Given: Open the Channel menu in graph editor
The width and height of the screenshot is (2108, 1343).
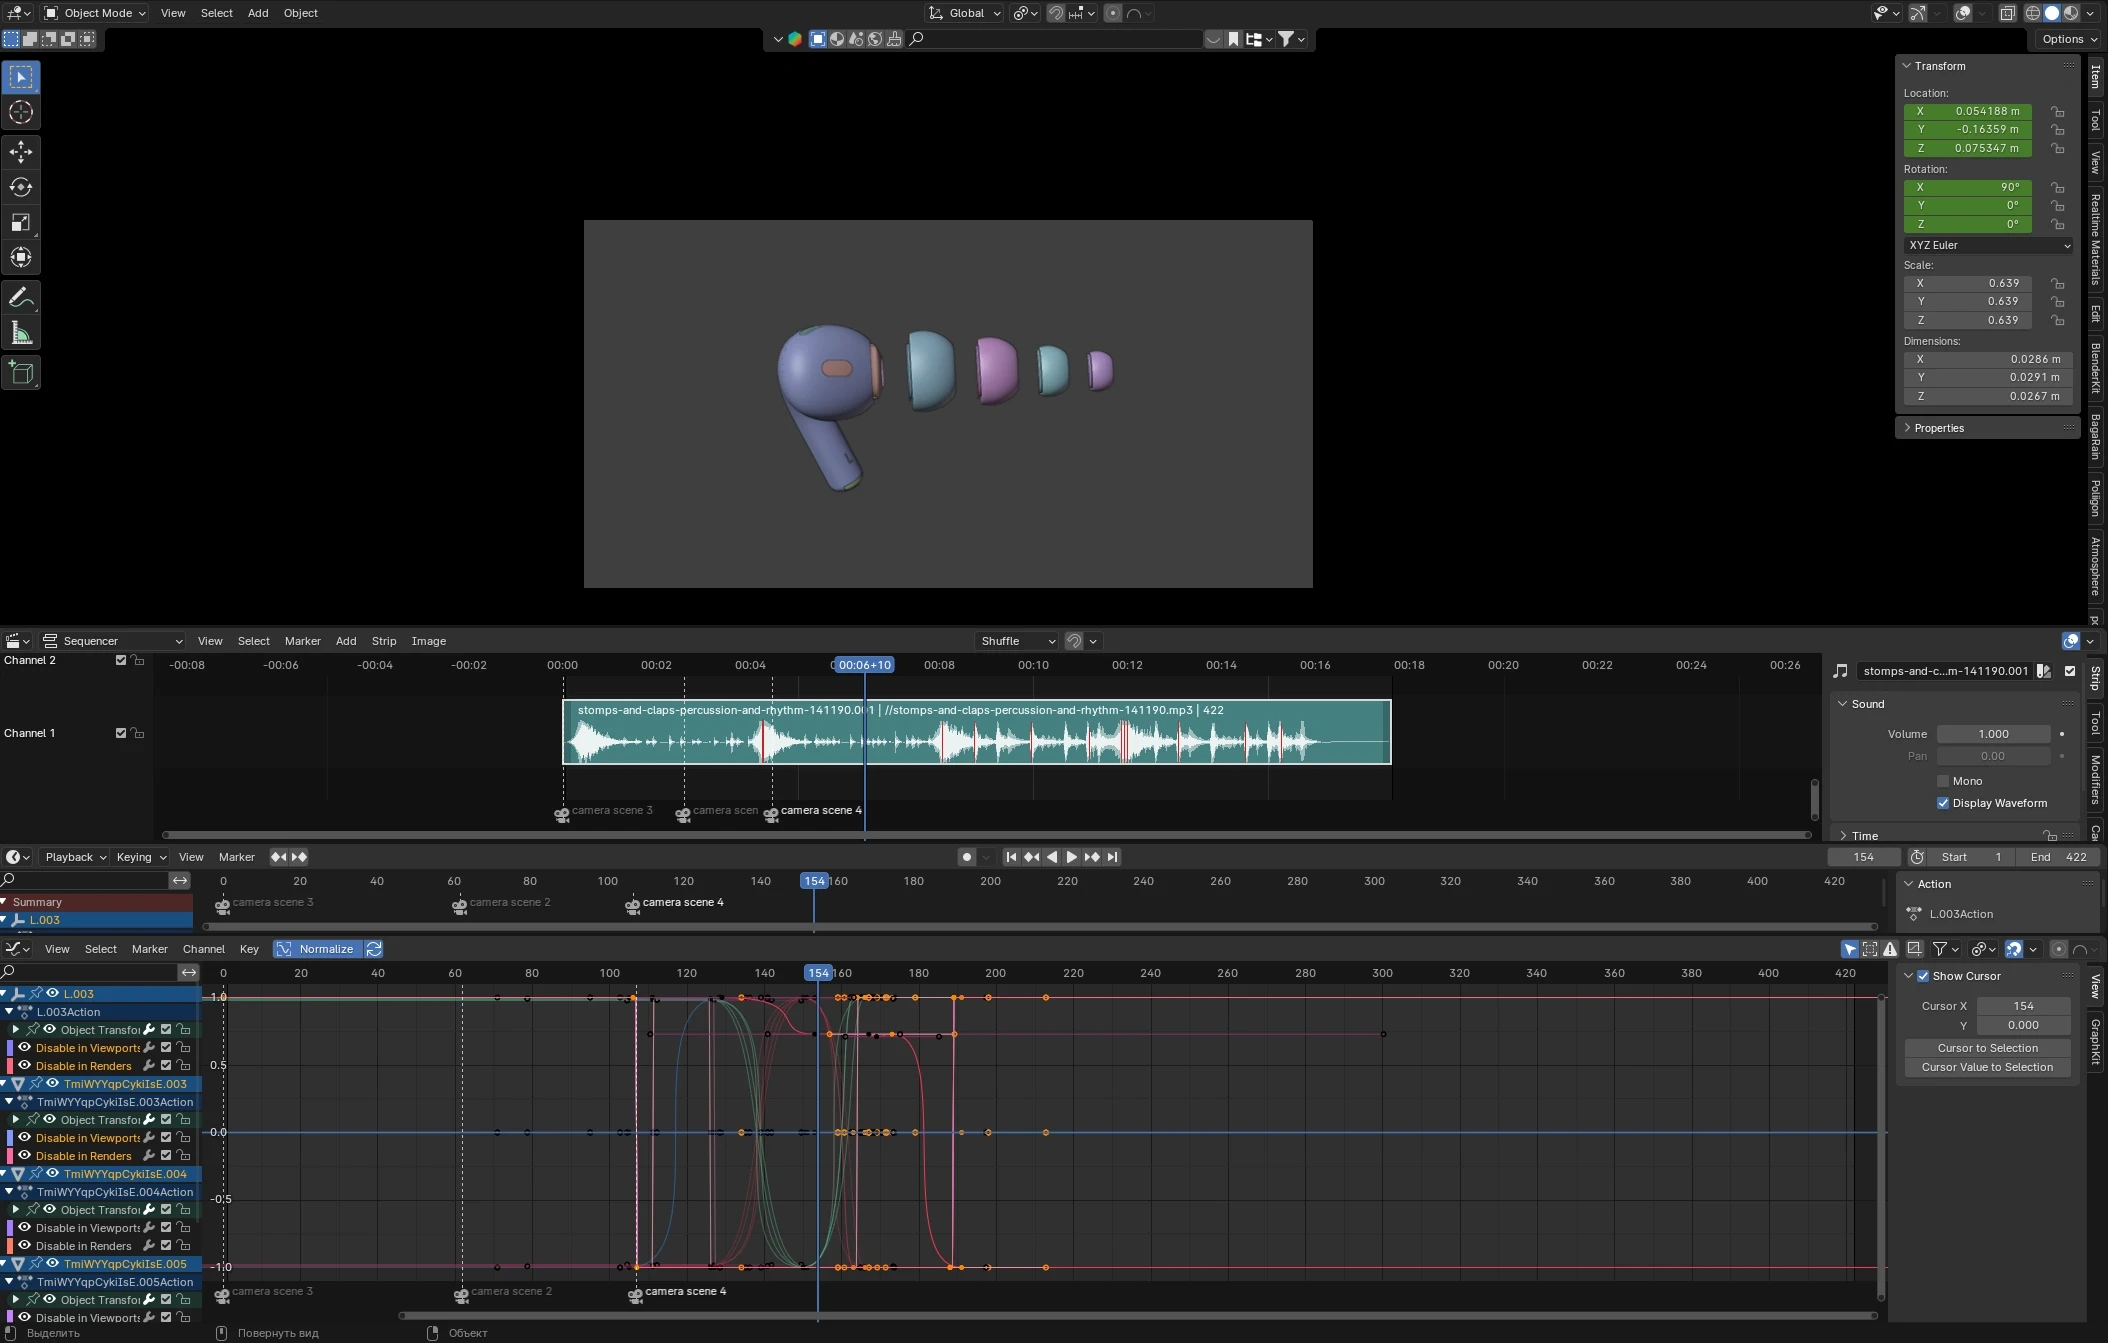Looking at the screenshot, I should coord(203,949).
